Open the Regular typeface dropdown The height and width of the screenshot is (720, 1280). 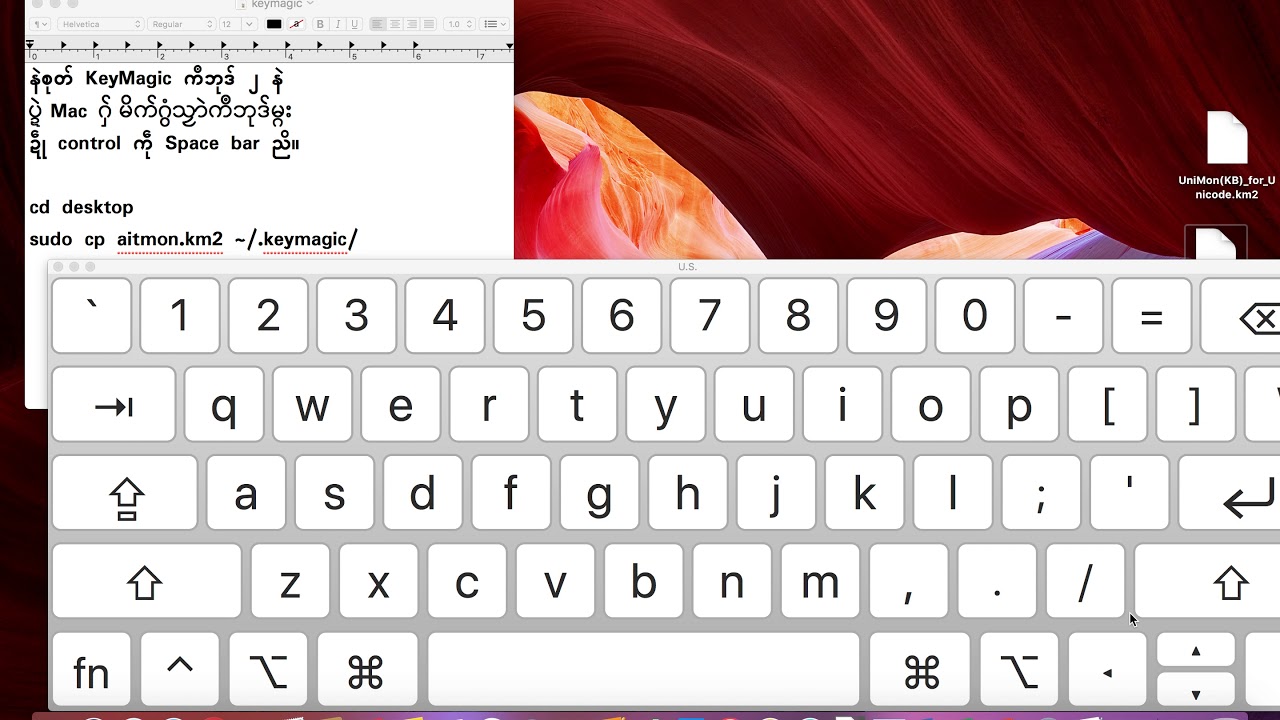[180, 24]
